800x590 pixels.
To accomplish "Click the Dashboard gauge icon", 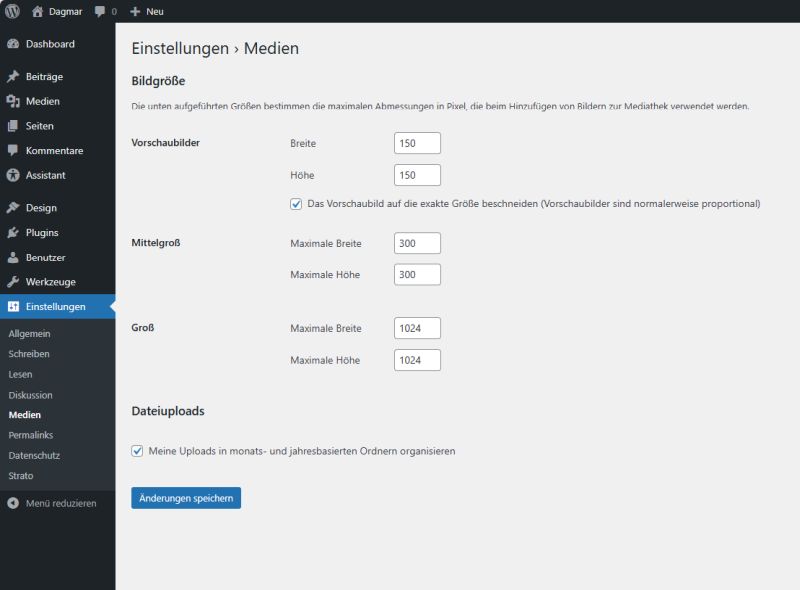I will point(13,44).
